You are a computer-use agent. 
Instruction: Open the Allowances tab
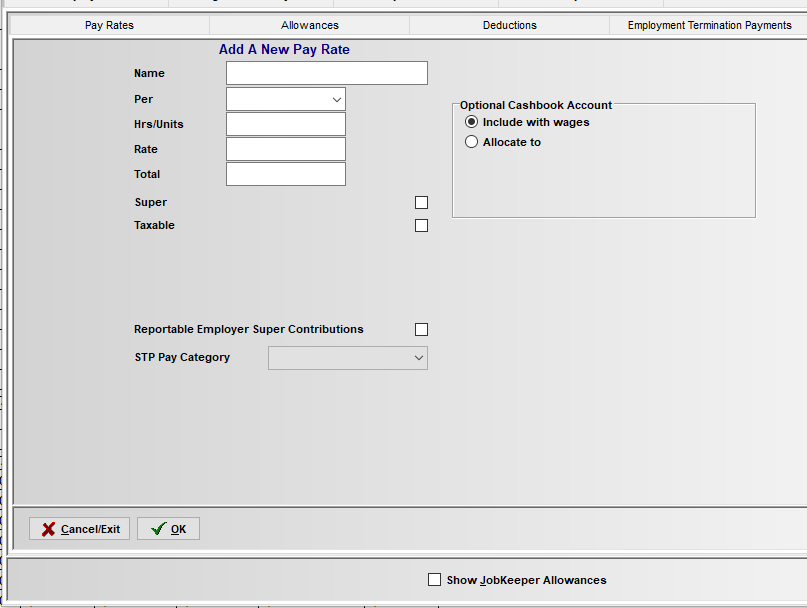[x=310, y=25]
